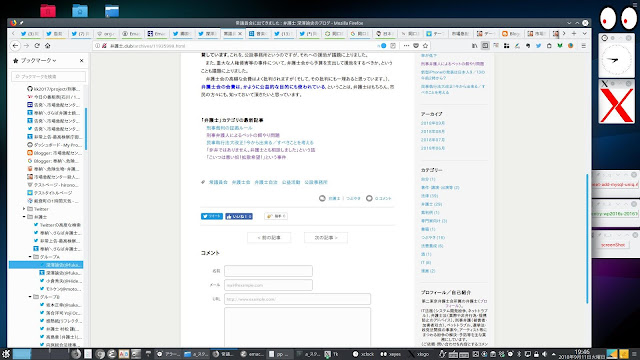Toggle the sidebar button in the toolbar

tap(485, 46)
